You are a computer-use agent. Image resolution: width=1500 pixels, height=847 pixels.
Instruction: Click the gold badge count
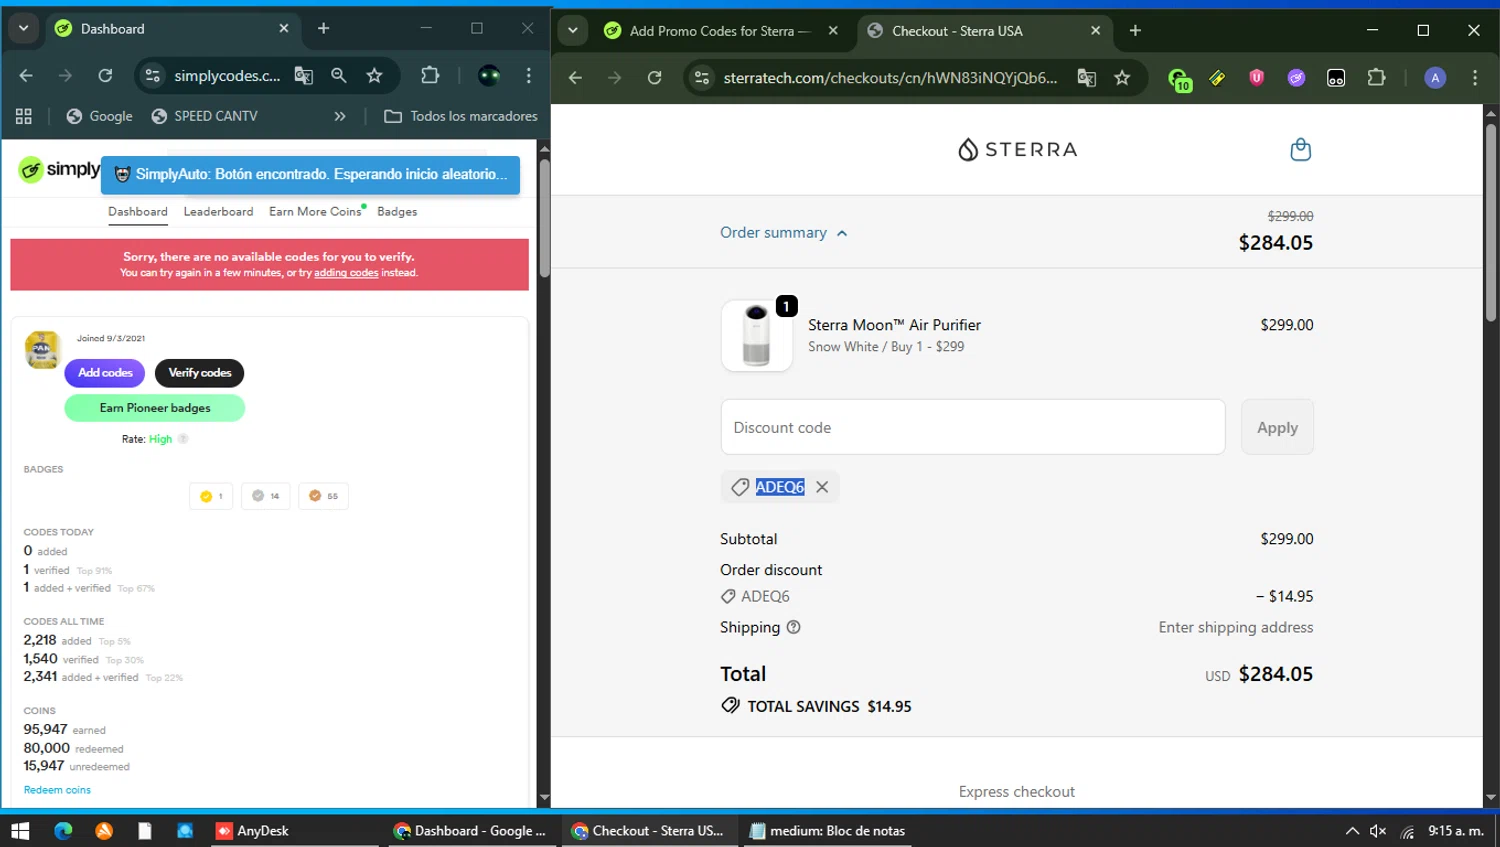click(x=211, y=496)
